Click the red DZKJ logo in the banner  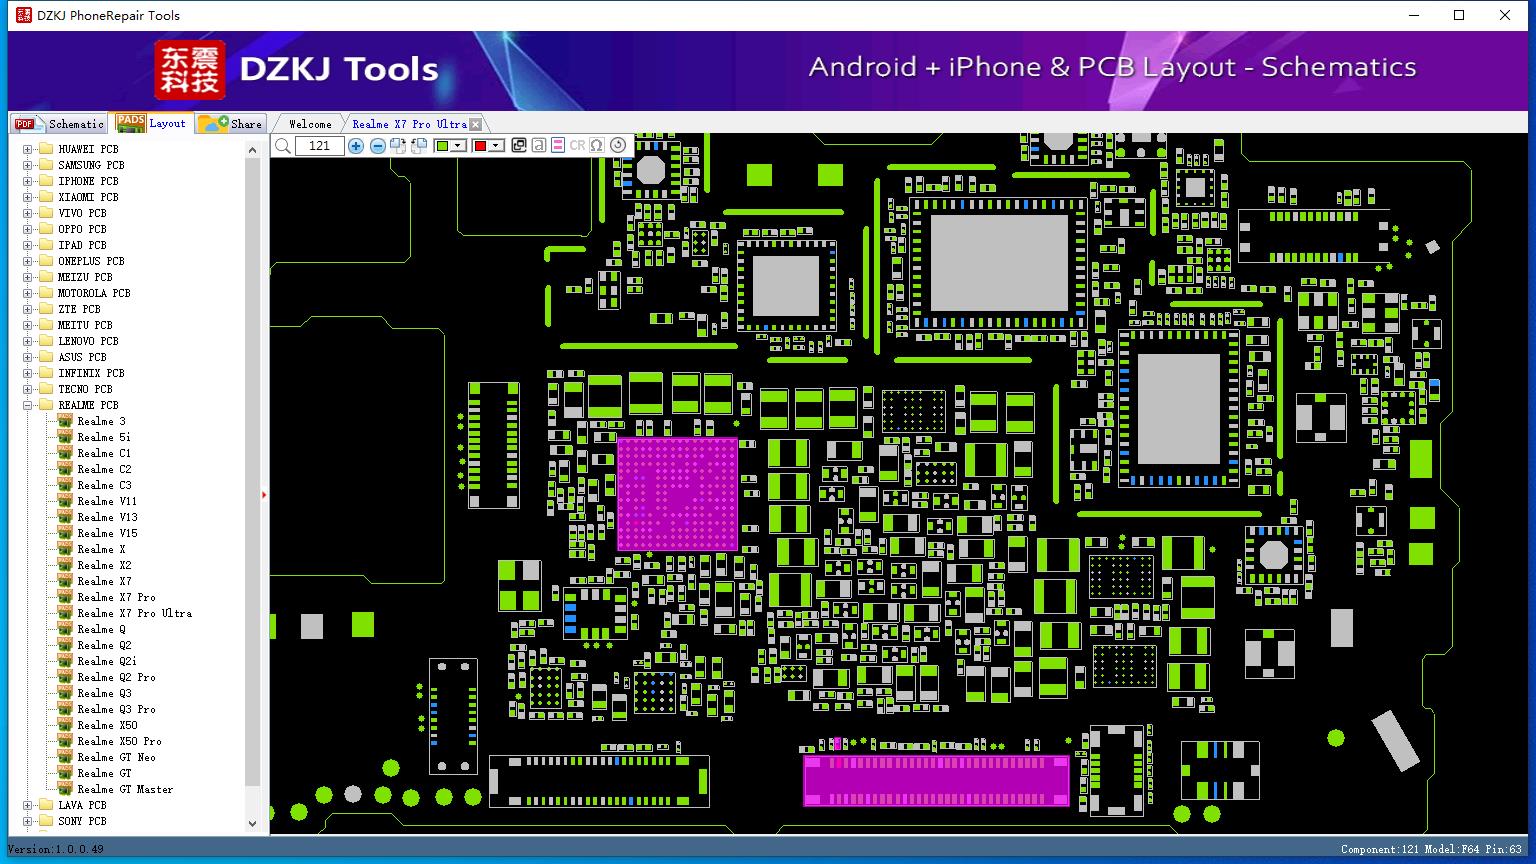click(190, 70)
